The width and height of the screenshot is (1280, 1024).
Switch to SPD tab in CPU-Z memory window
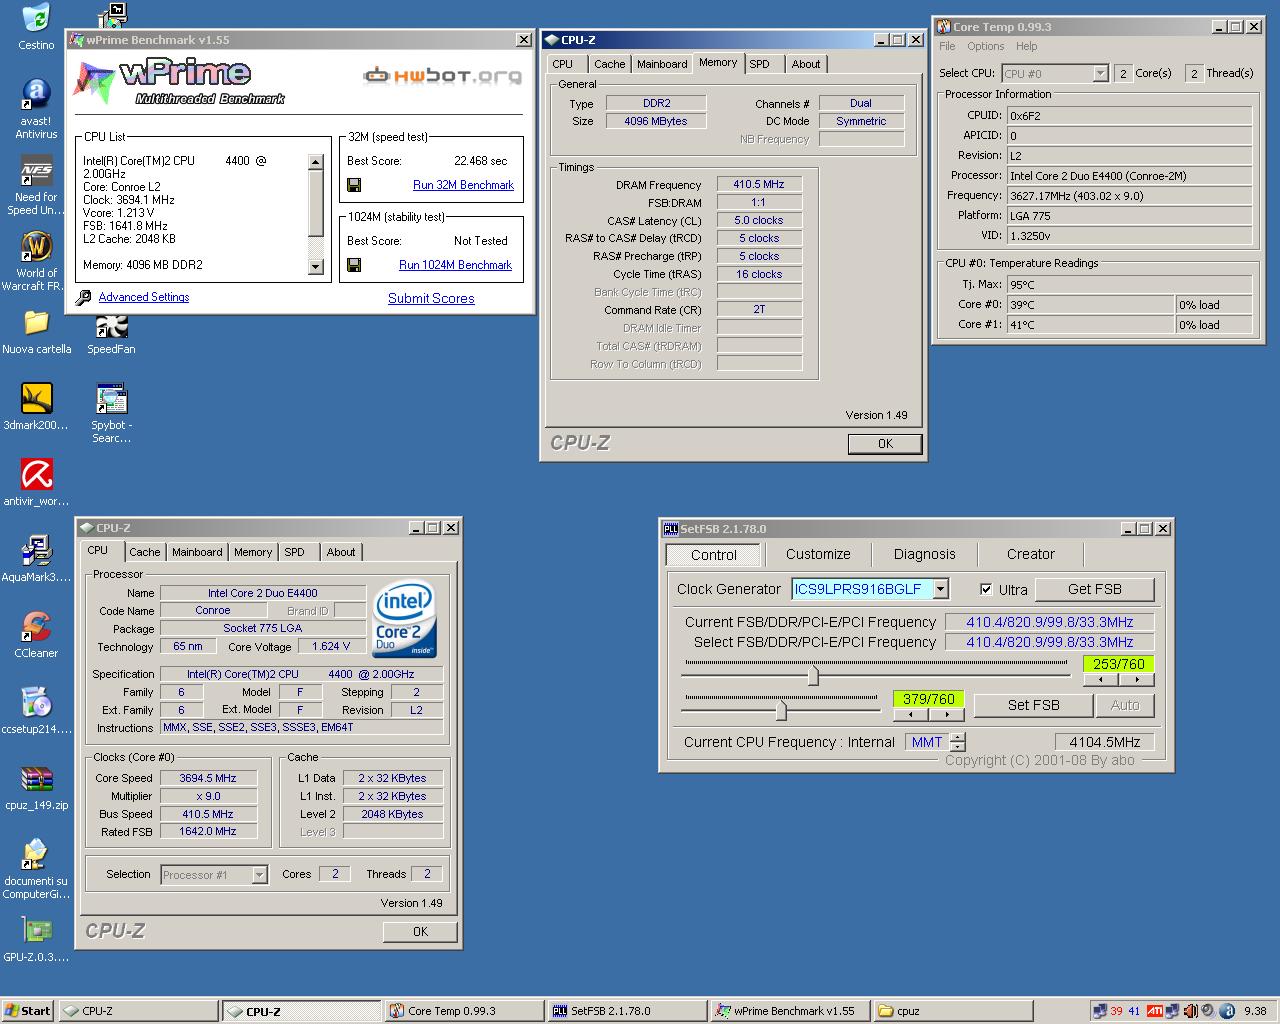coord(760,64)
